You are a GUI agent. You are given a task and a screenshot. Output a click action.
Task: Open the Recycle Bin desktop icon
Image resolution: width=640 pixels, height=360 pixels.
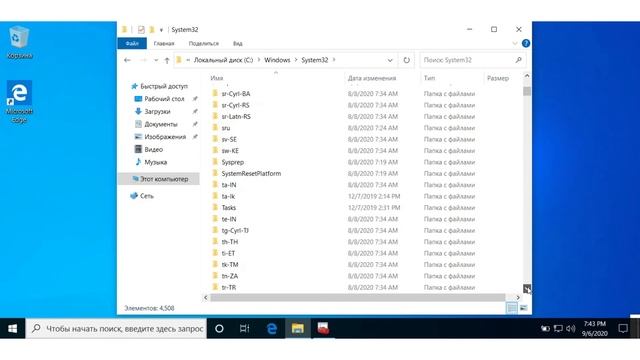pos(19,42)
